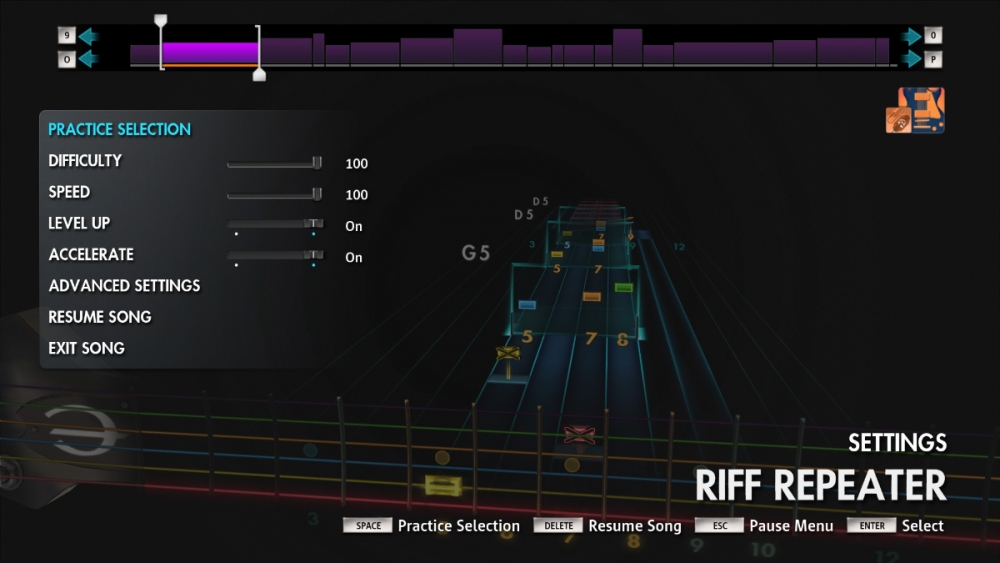Click the bottom-left arrow beside the O key

coord(88,59)
